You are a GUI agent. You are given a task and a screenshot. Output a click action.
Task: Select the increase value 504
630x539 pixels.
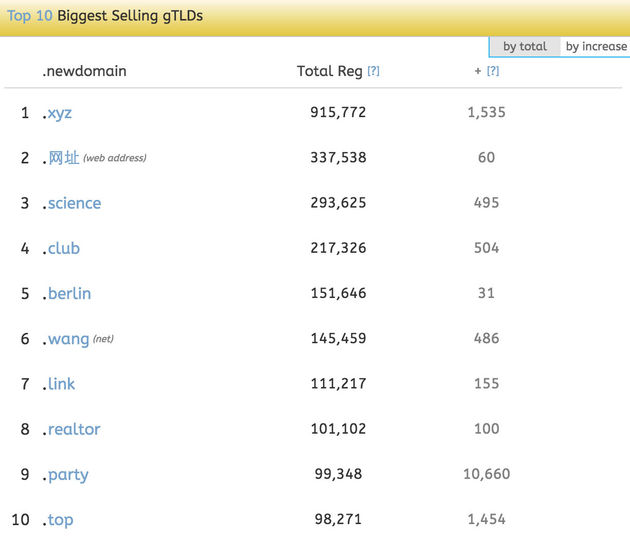486,248
